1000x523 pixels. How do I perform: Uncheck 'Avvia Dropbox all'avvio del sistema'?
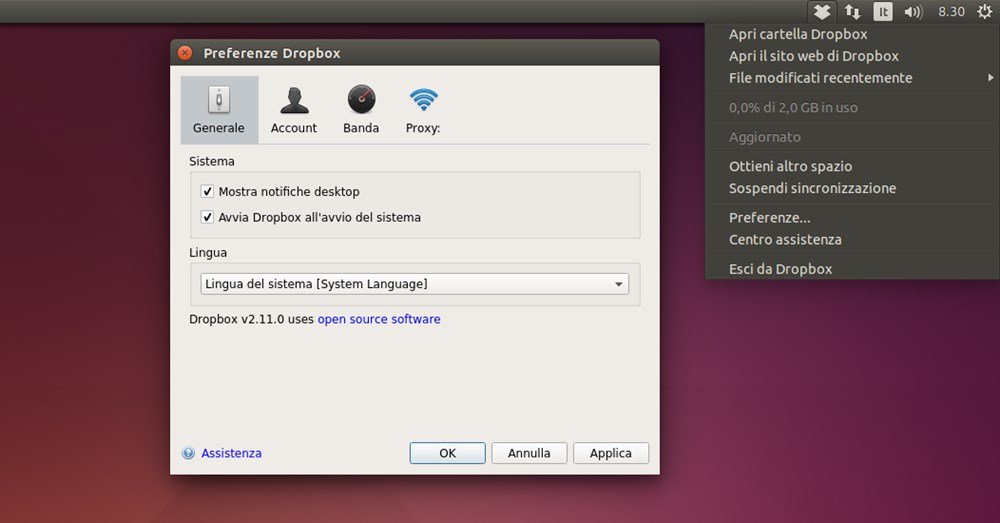tap(208, 217)
